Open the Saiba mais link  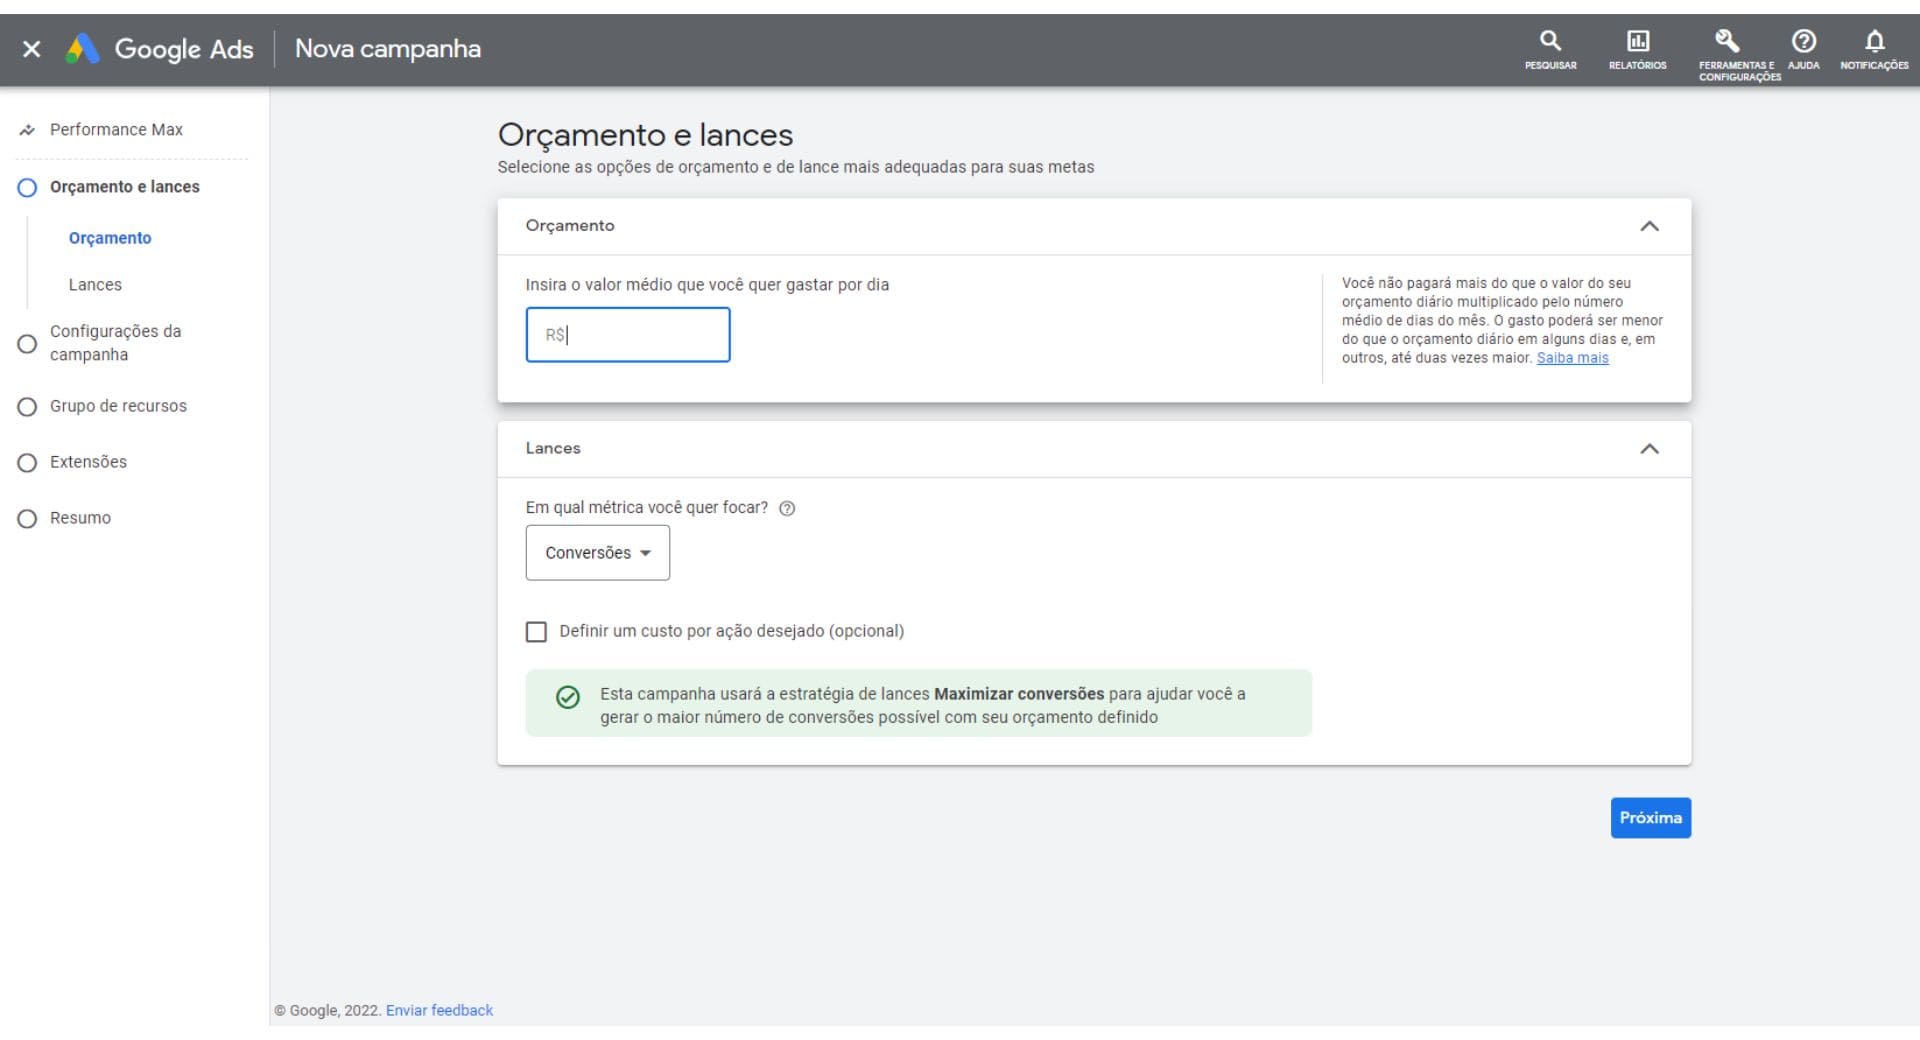[x=1572, y=358]
